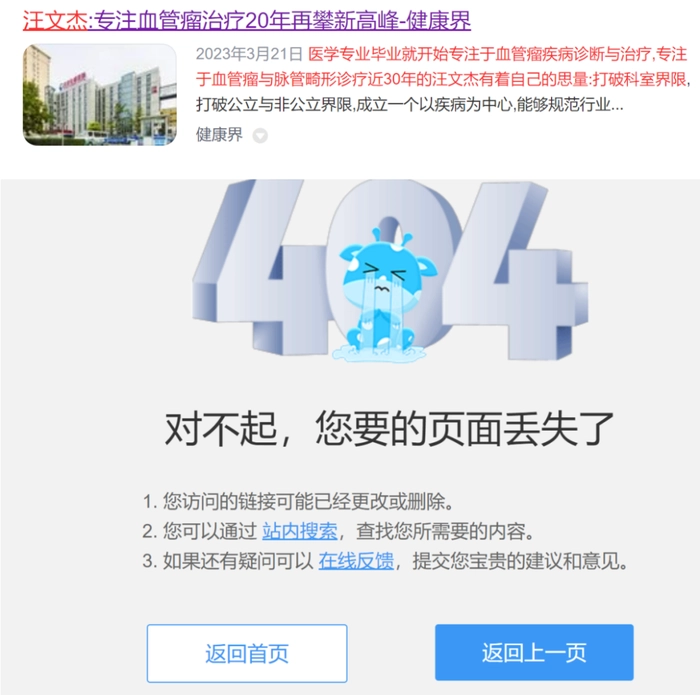Click tip 1 about changed or deleted link
700x695 pixels.
298,502
